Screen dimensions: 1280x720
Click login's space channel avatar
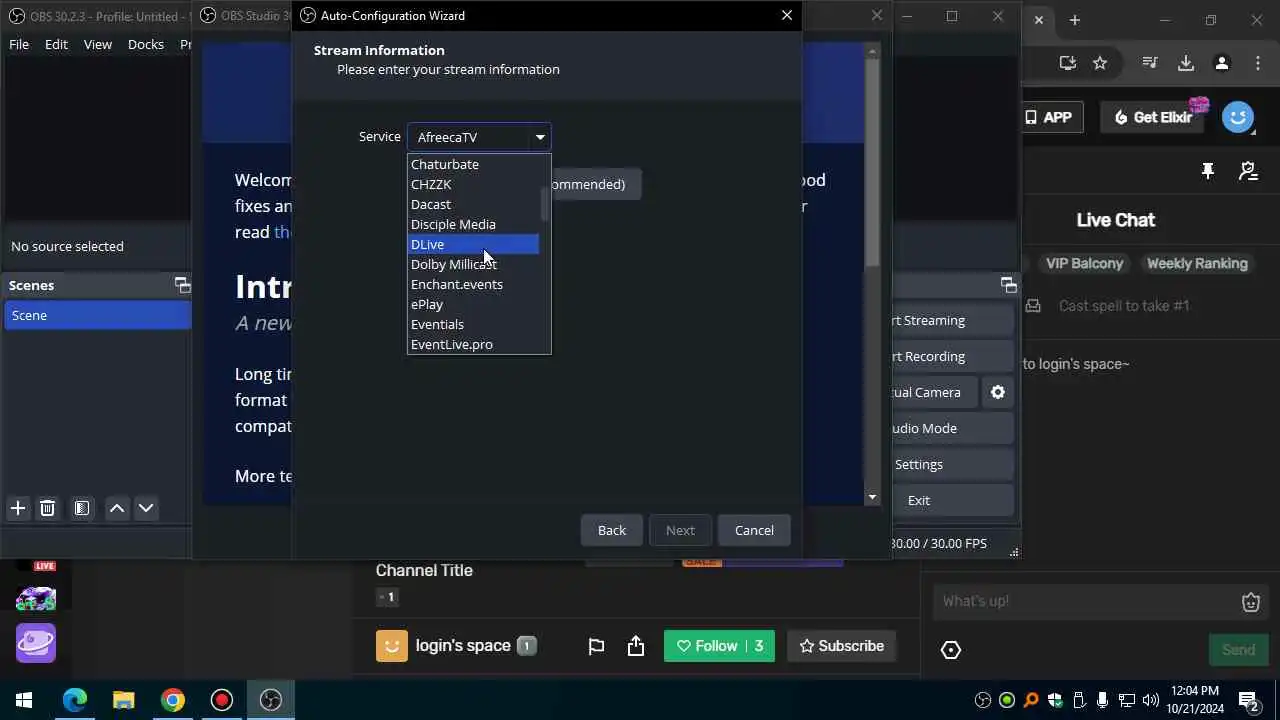tap(392, 646)
